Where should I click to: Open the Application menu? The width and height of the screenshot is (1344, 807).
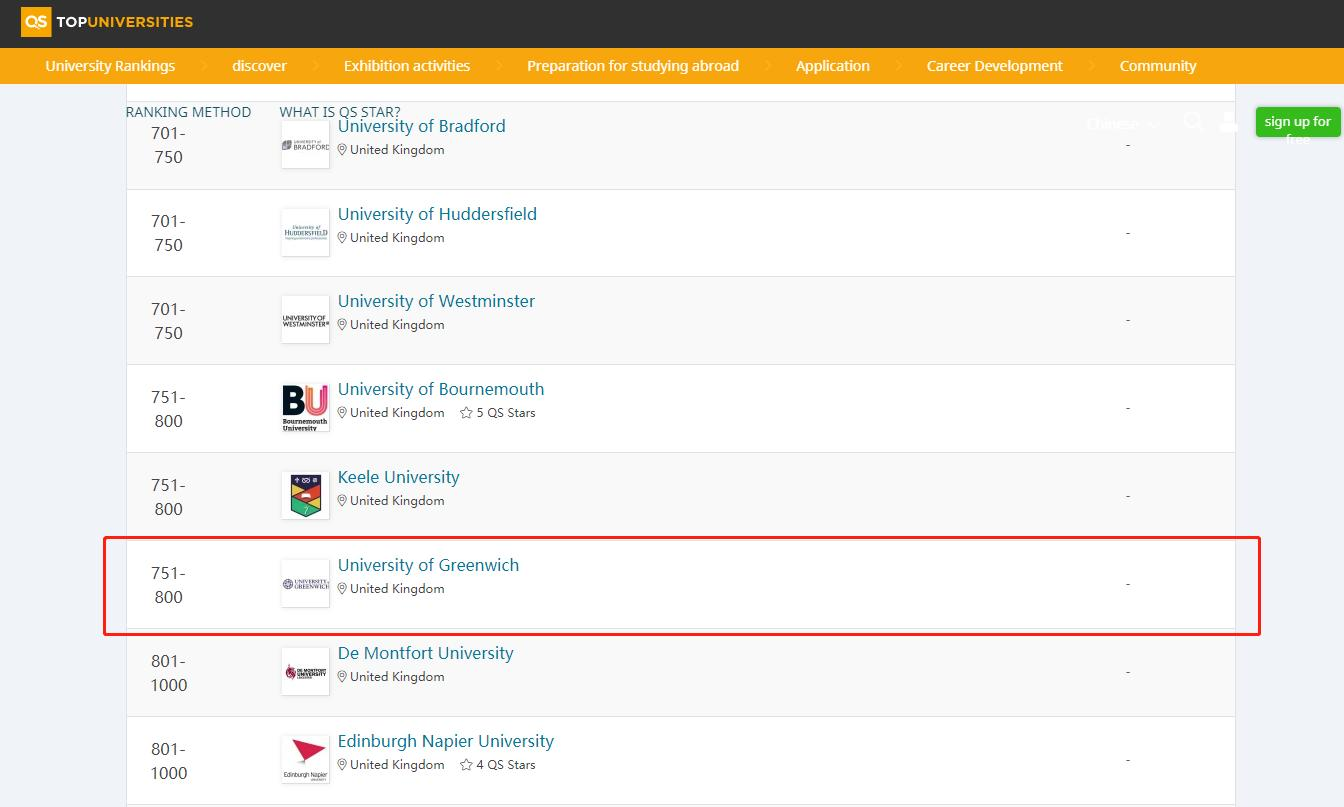[833, 66]
